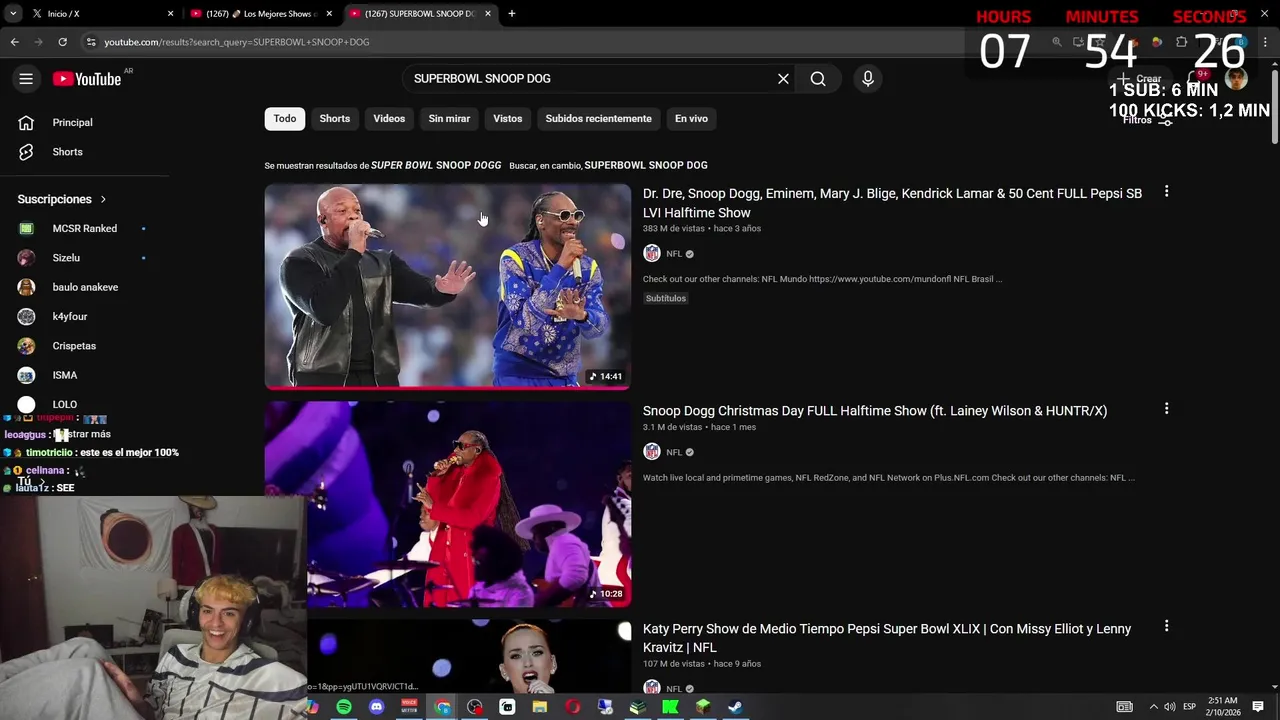1280x720 pixels.
Task: Click the Crear create button
Action: (x=1140, y=79)
